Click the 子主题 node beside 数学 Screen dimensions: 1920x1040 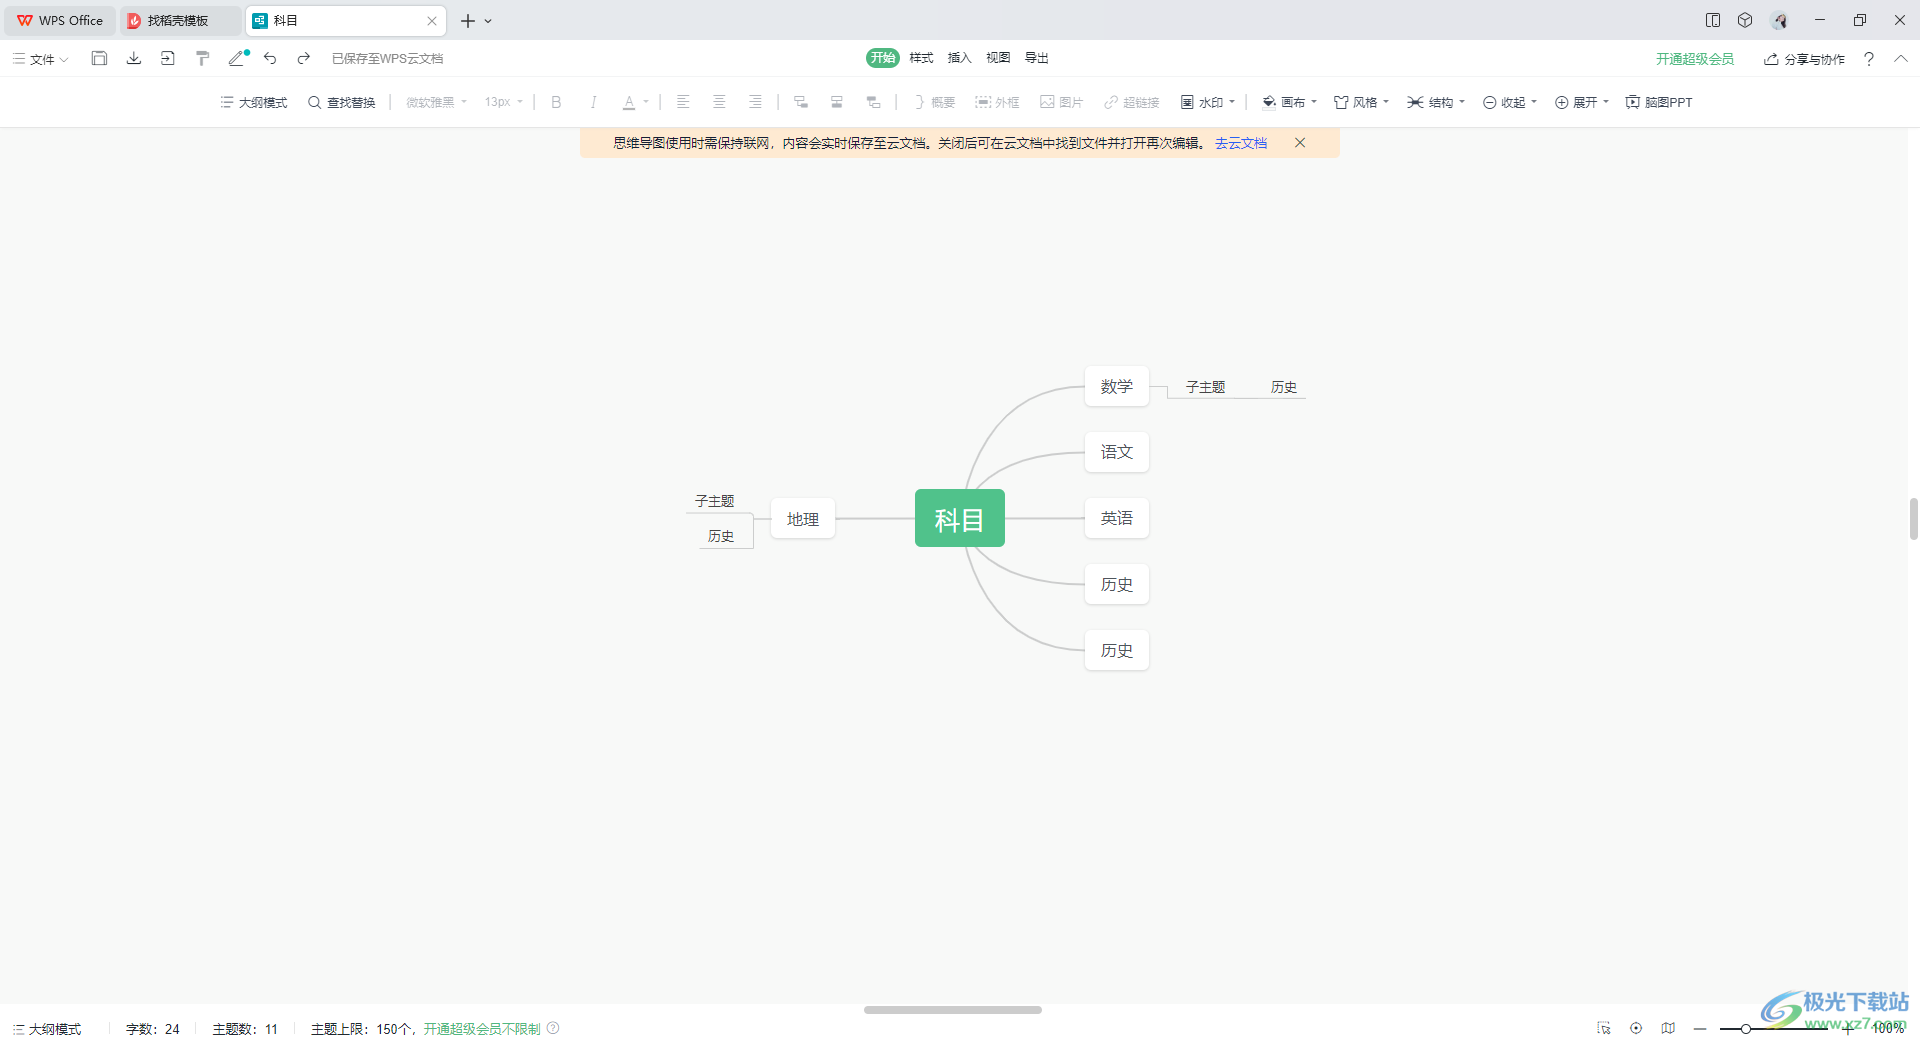pos(1206,387)
